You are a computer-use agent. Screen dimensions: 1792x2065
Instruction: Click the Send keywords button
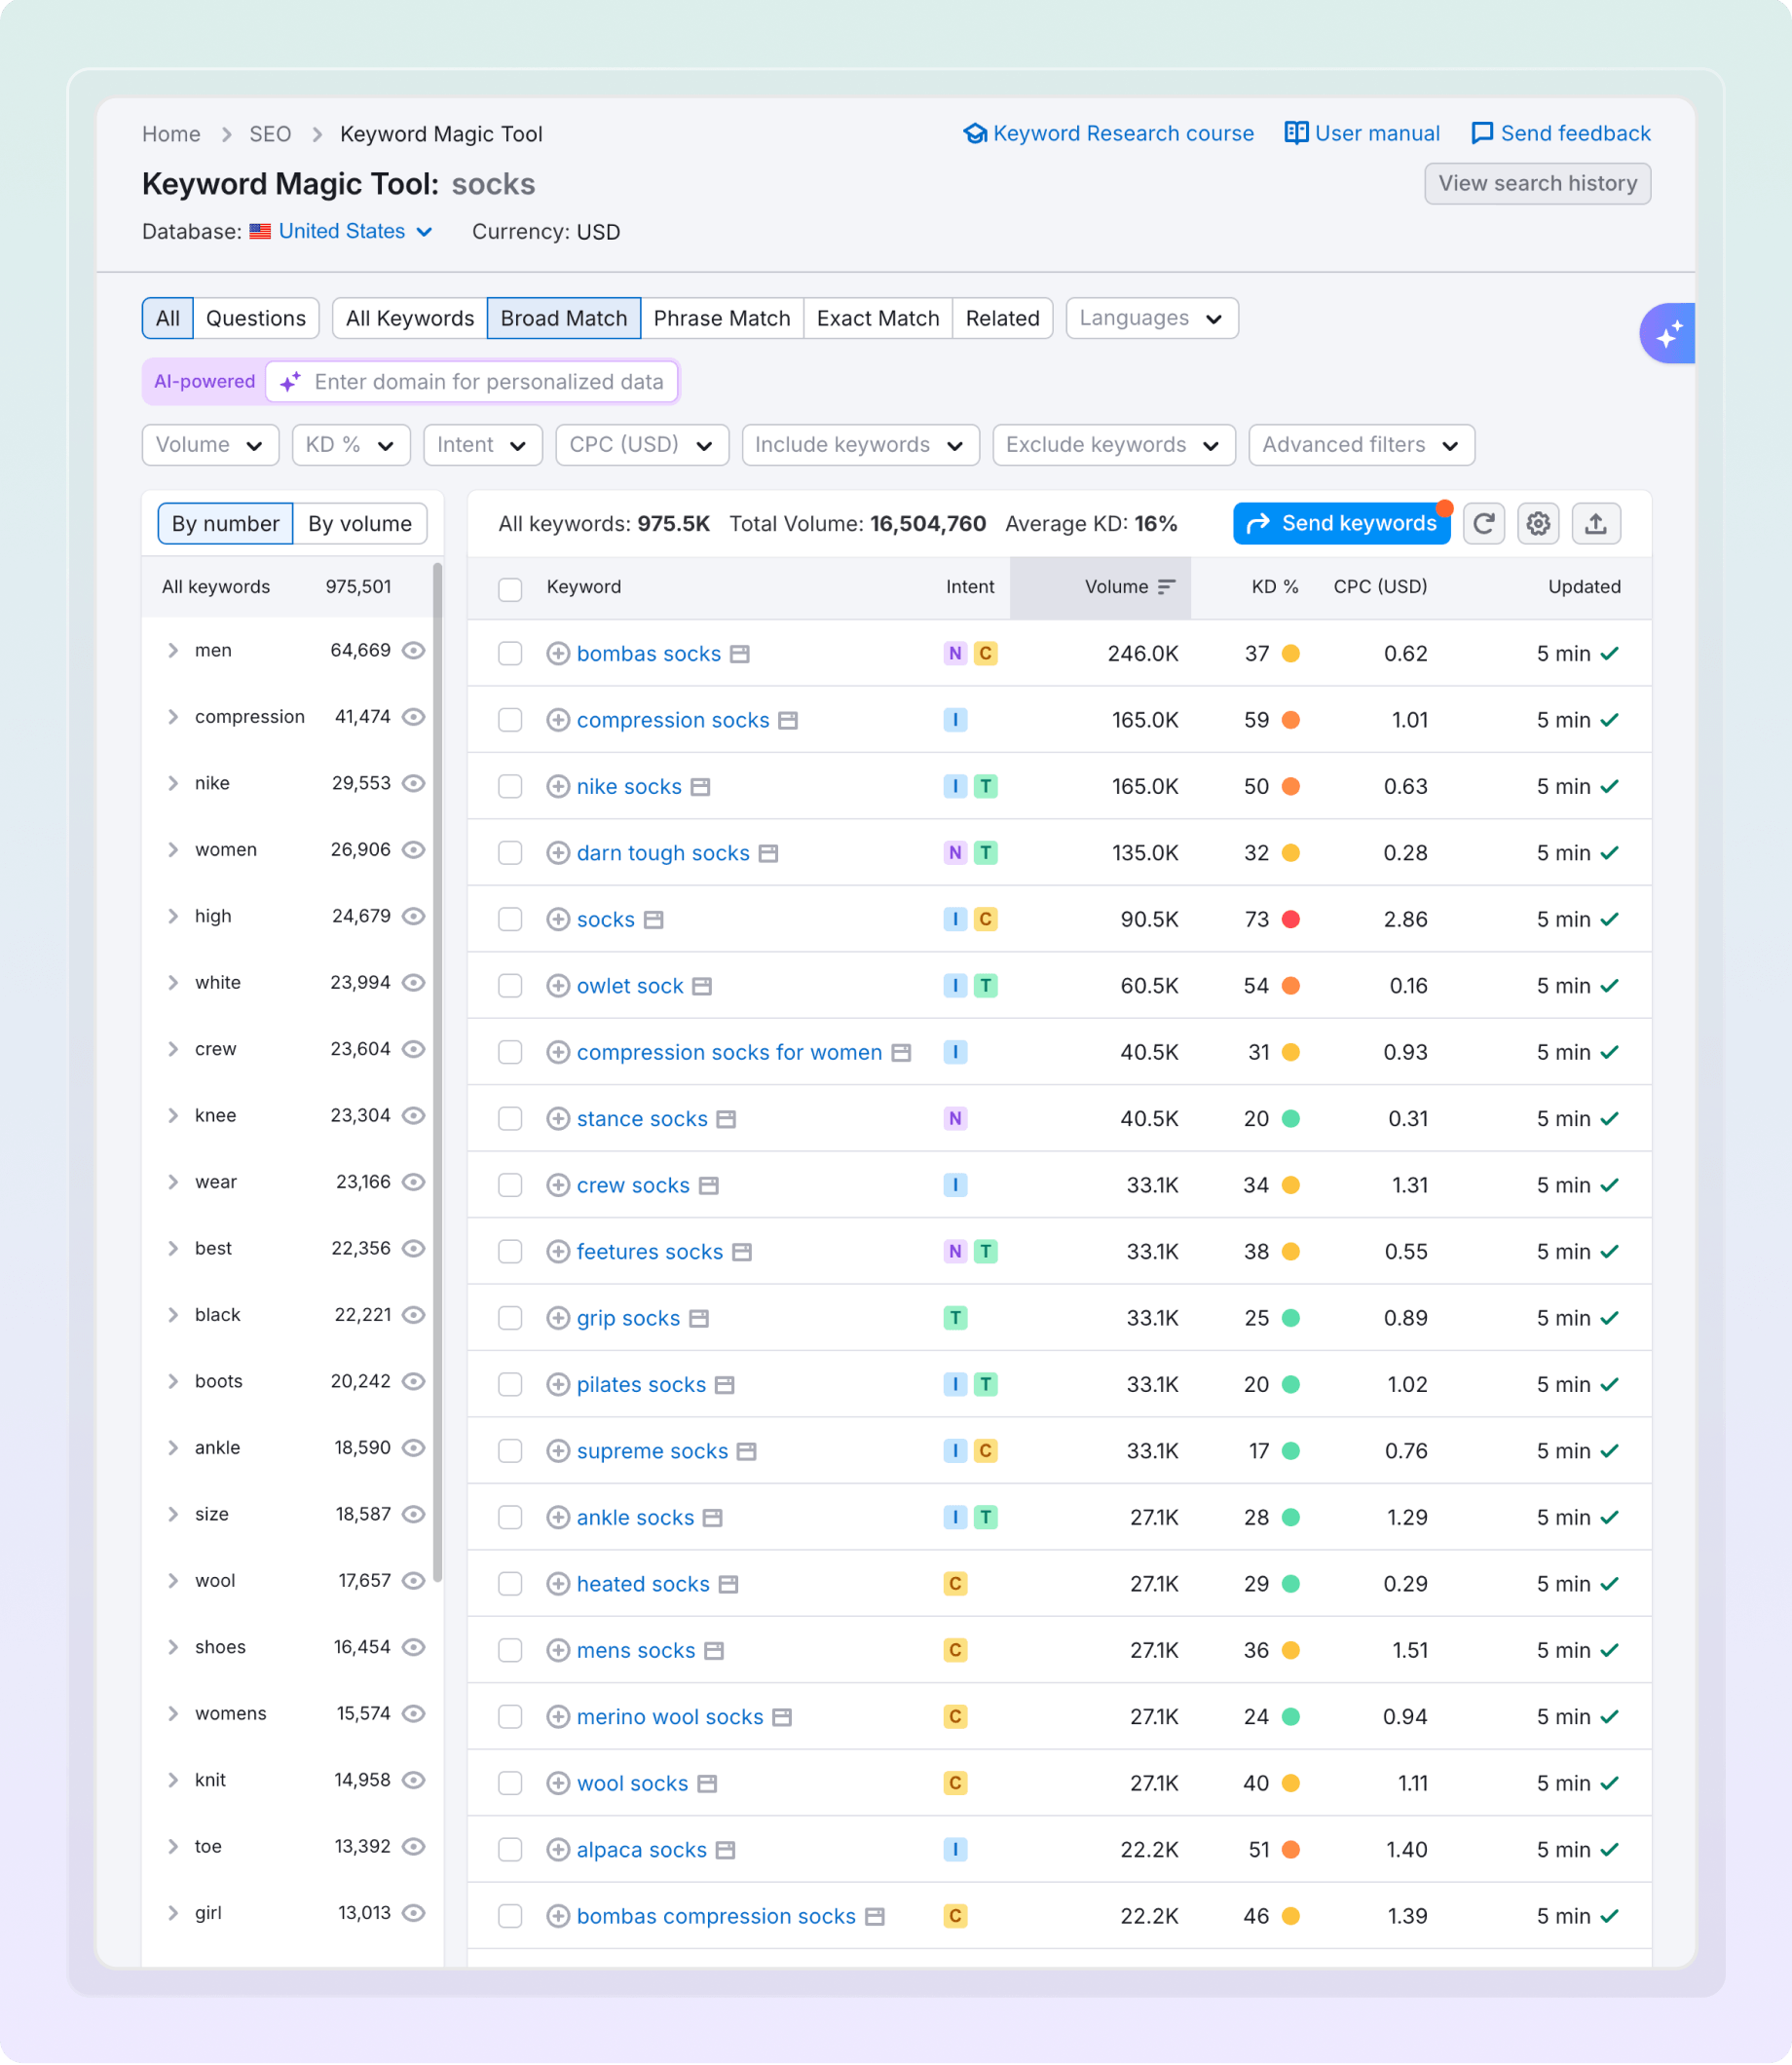pyautogui.click(x=1341, y=523)
